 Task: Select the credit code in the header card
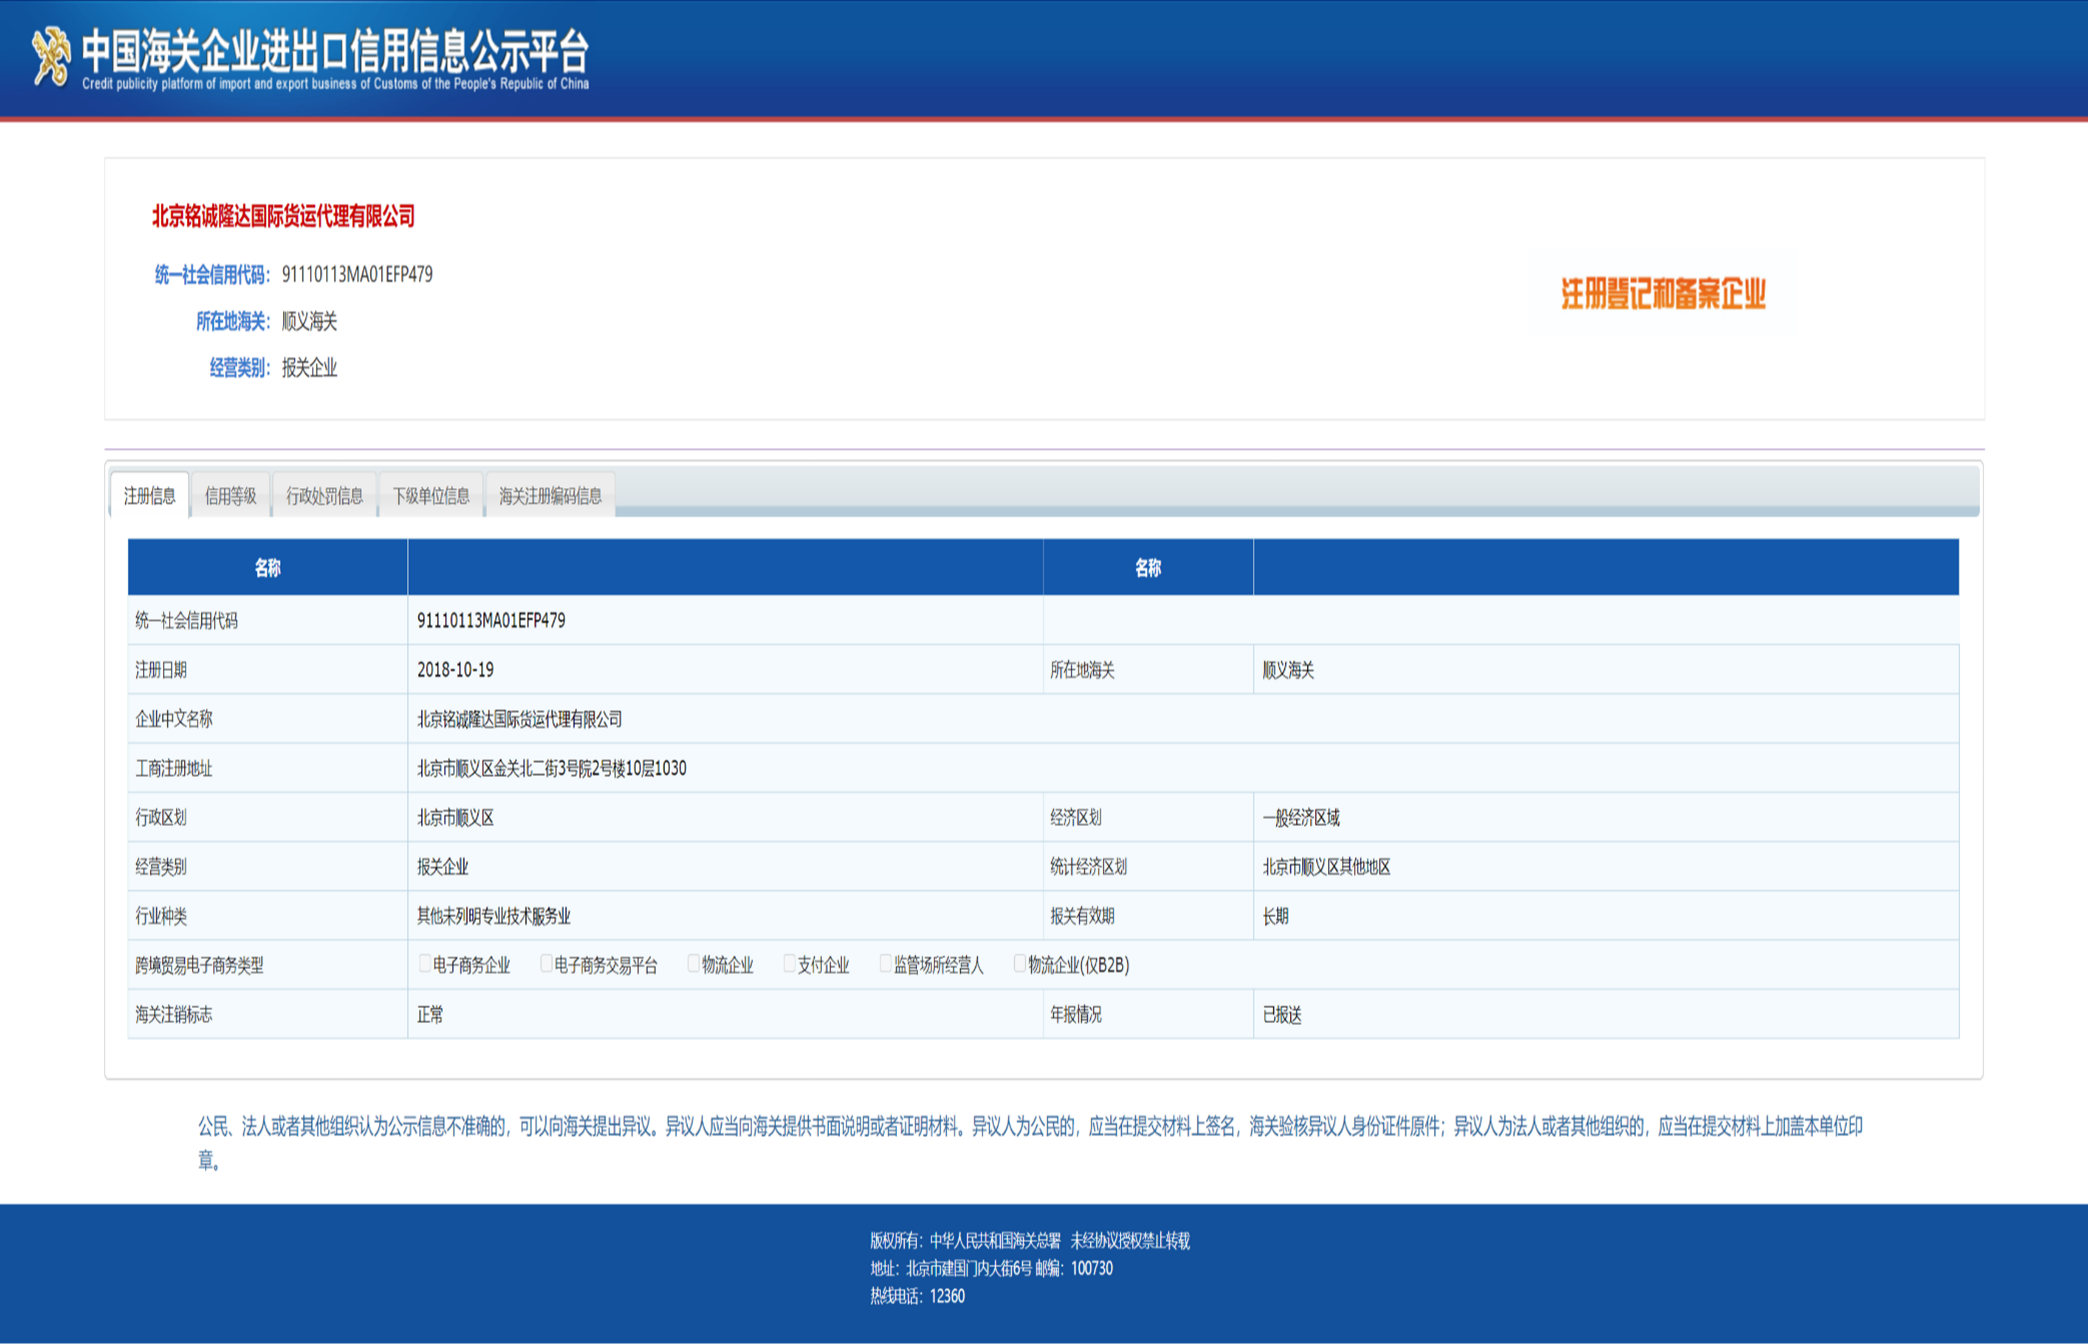(357, 274)
